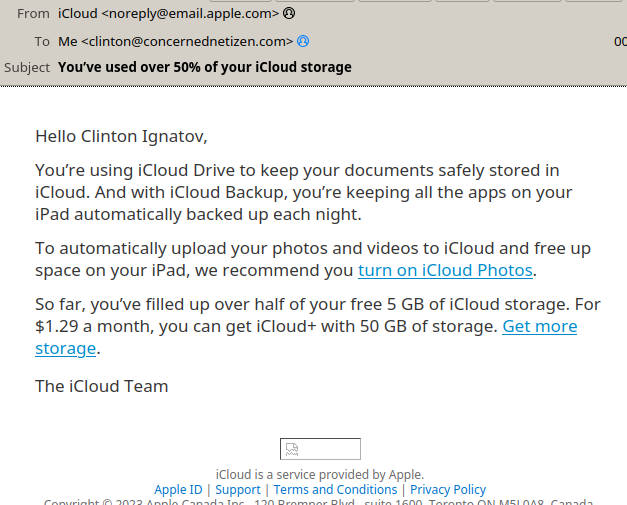Click the signature 'The iCloud Team'
Image resolution: width=627 pixels, height=505 pixels.
(x=102, y=386)
